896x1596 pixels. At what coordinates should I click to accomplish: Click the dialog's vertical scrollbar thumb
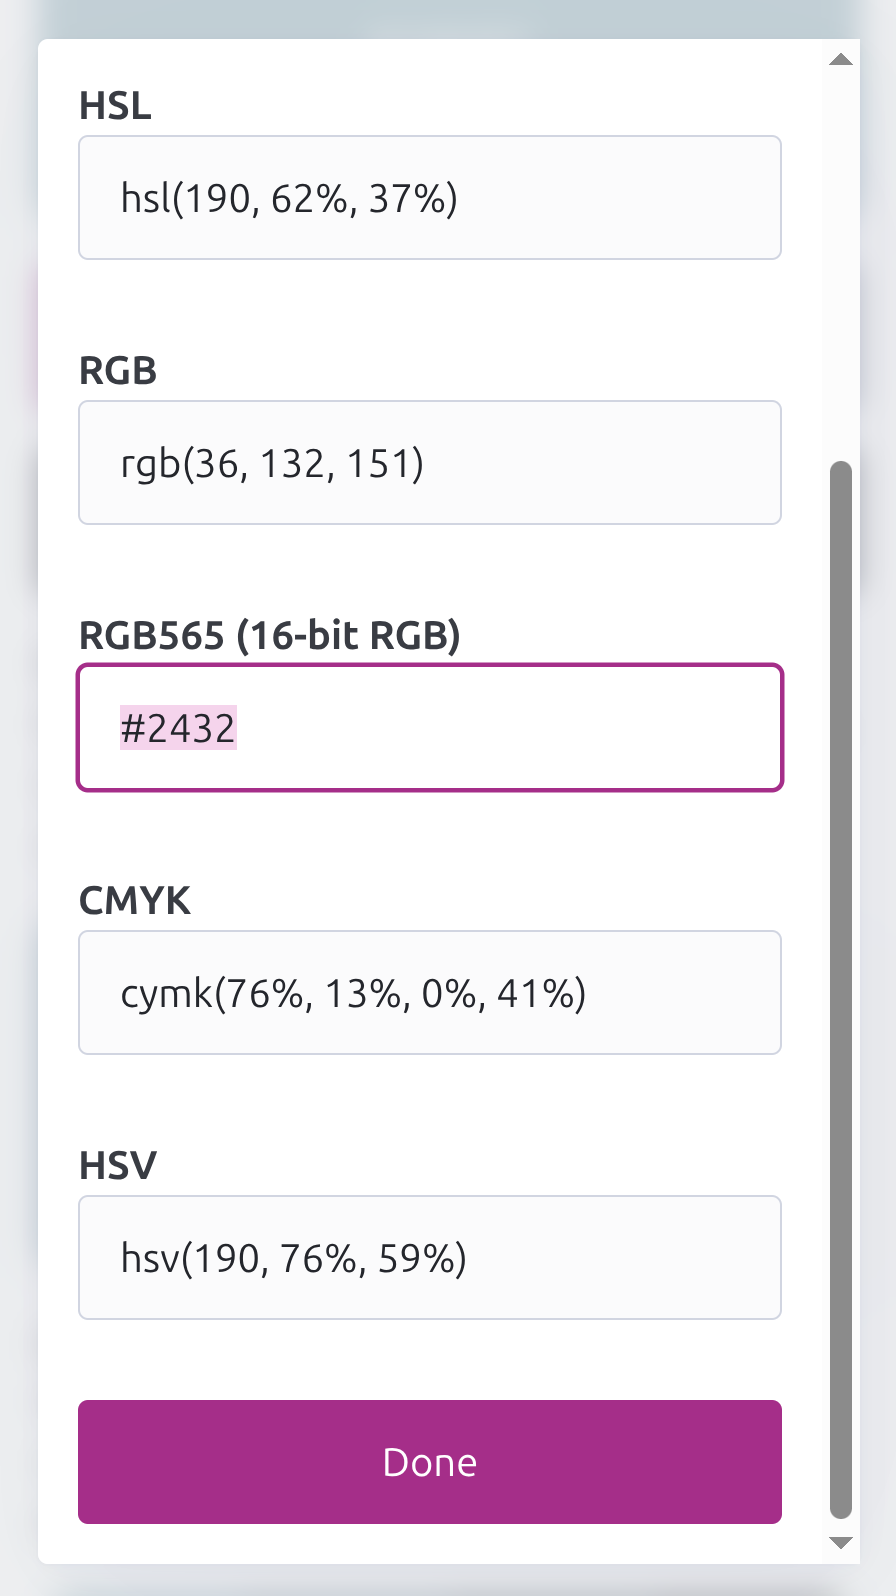(841, 990)
